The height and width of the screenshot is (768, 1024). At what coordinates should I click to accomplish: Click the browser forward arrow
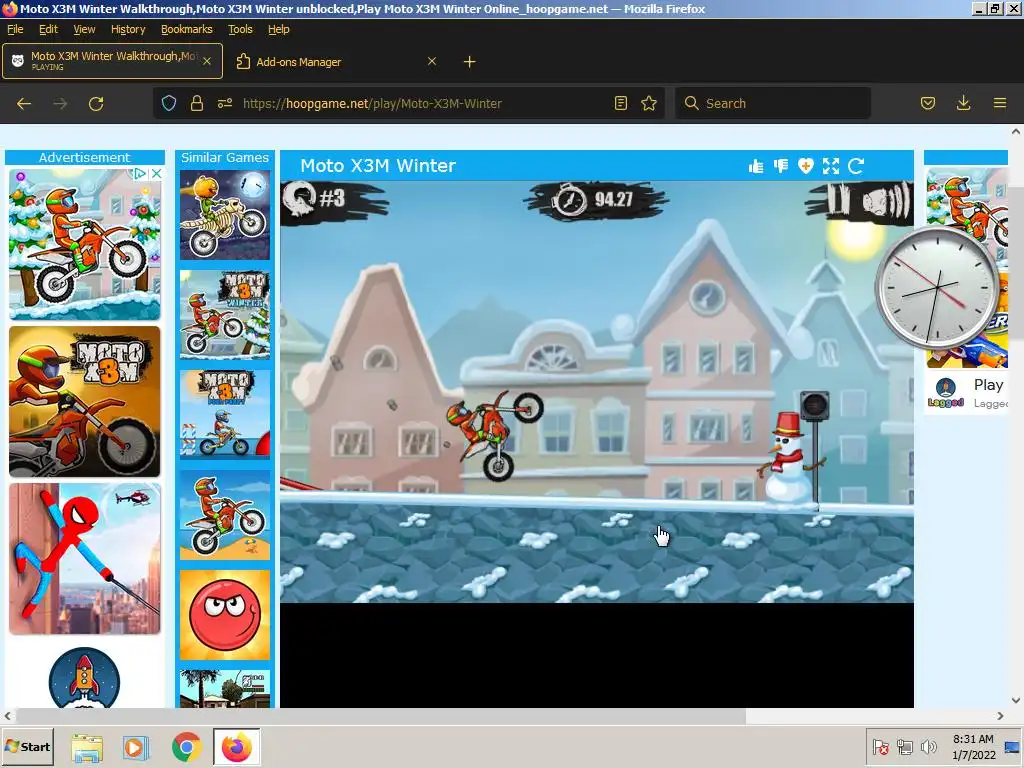(x=60, y=103)
